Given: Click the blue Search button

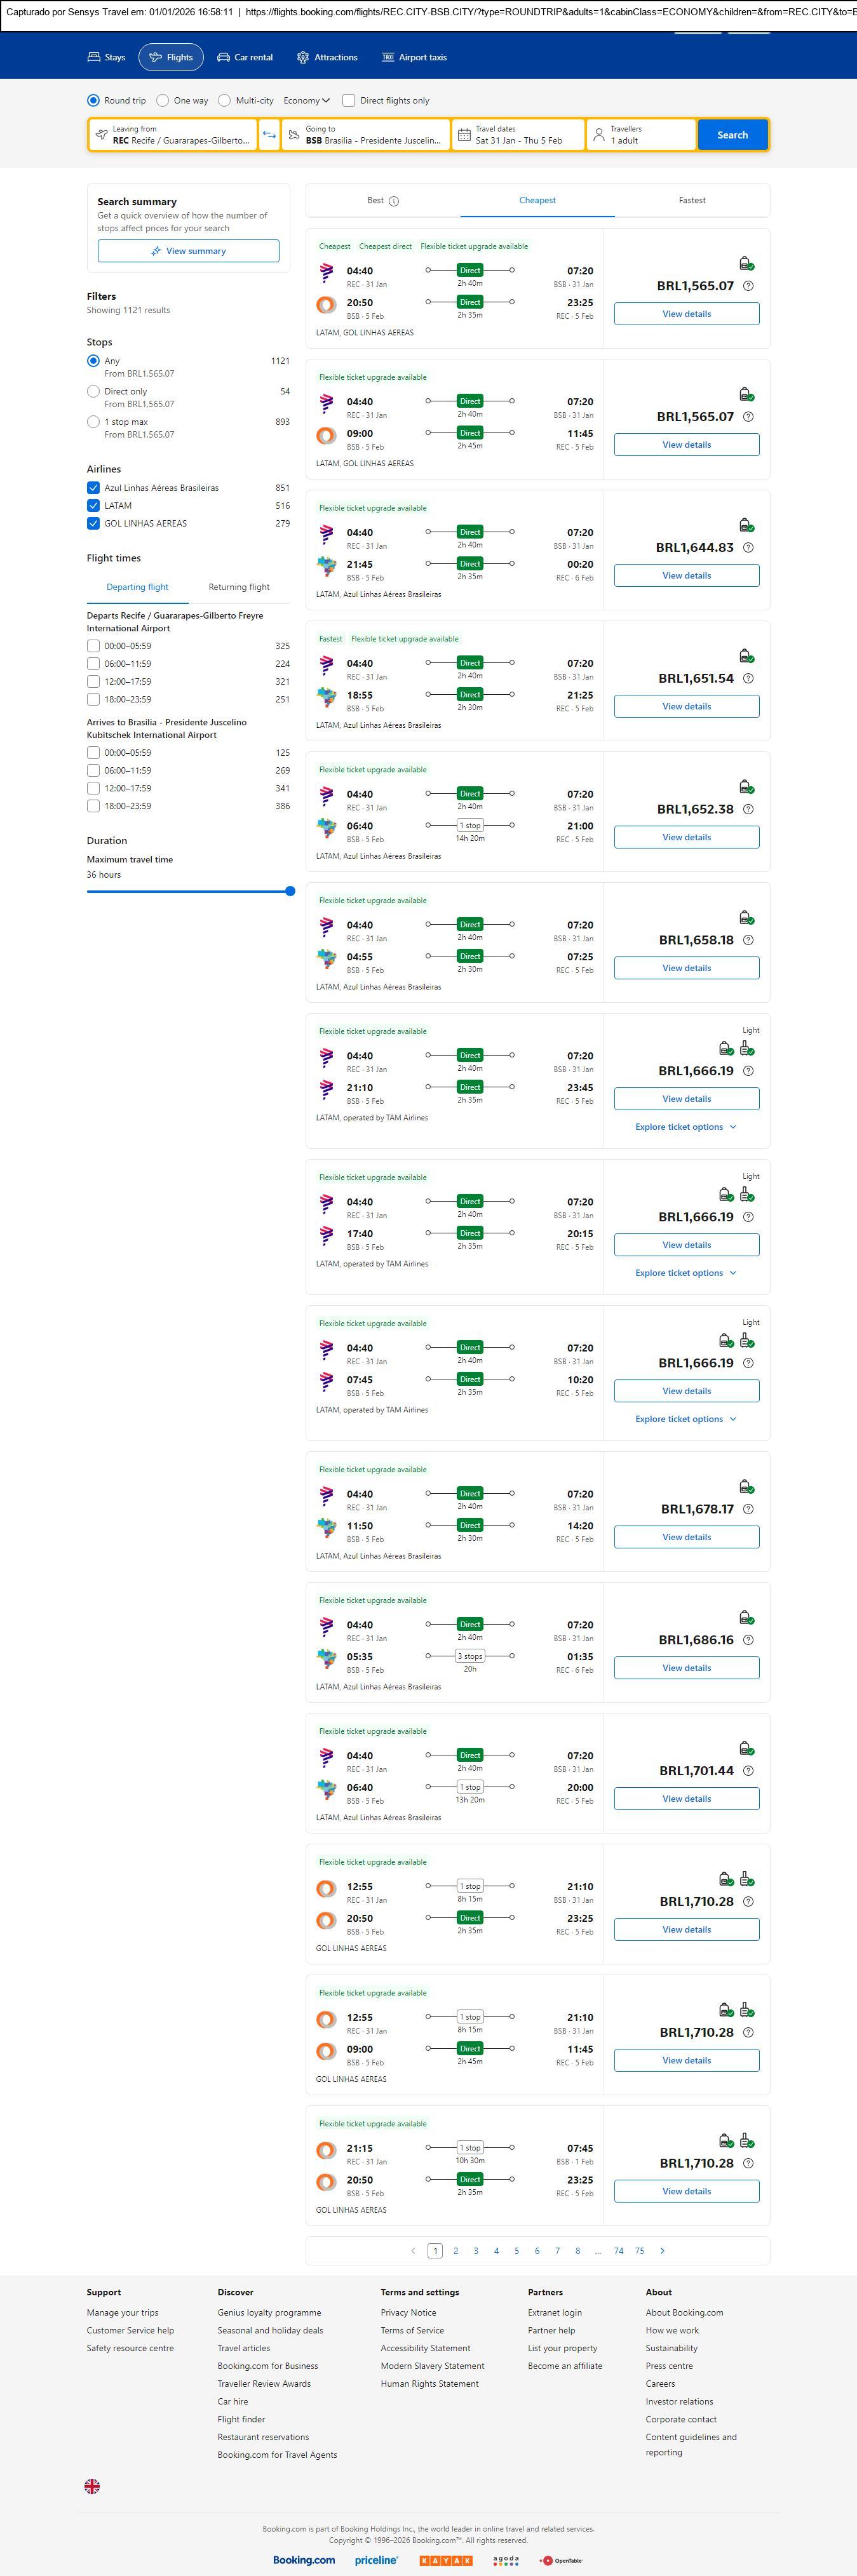Looking at the screenshot, I should click(732, 135).
